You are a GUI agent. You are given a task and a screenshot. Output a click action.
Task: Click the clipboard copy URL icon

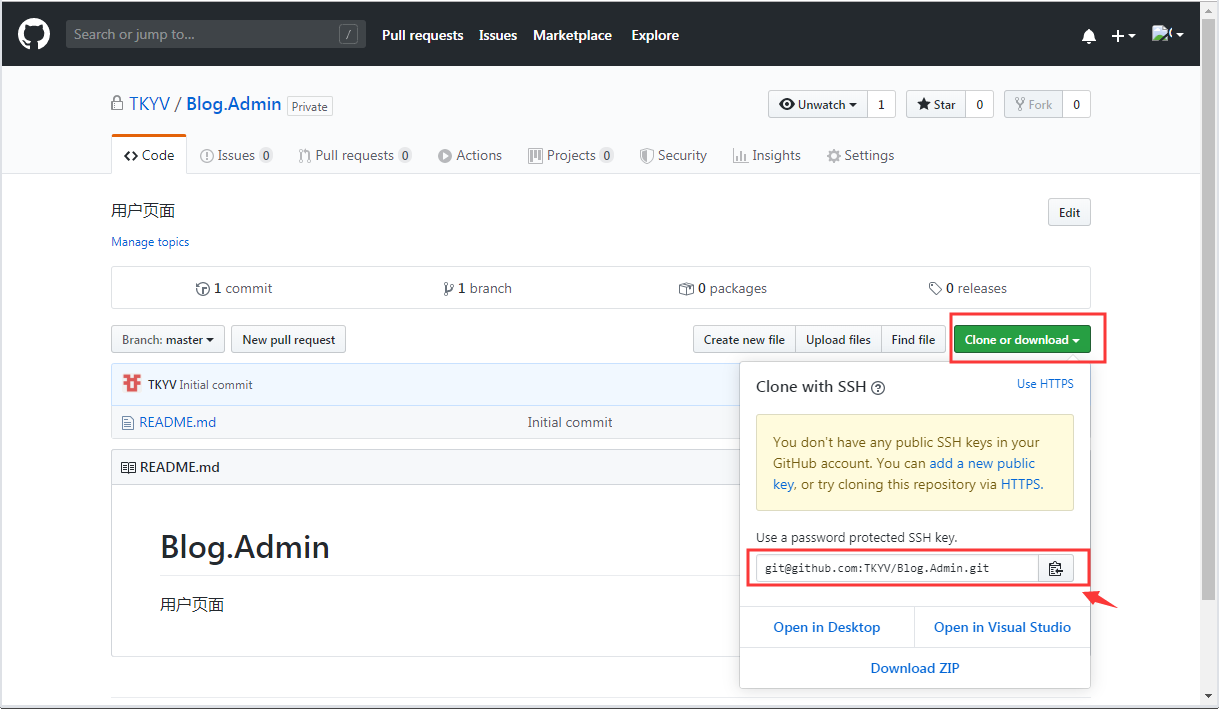click(1055, 568)
